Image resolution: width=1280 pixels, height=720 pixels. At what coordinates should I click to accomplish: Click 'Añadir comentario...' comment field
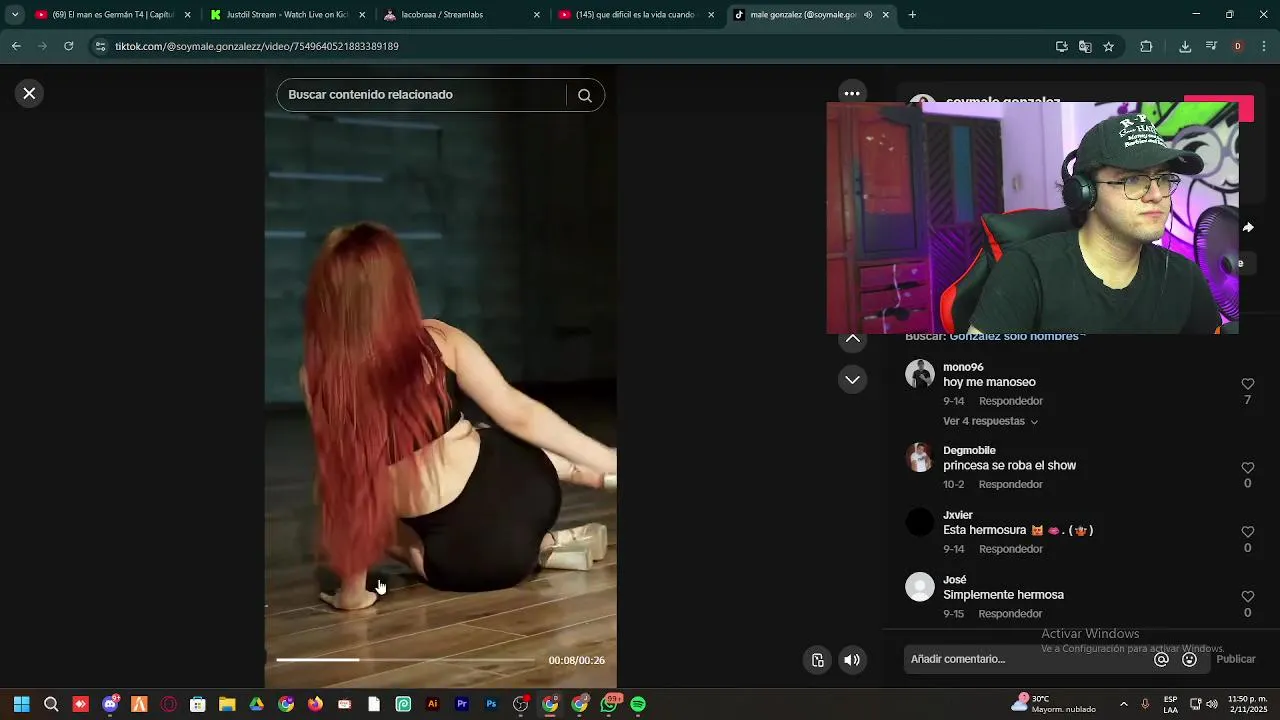pyautogui.click(x=1026, y=659)
